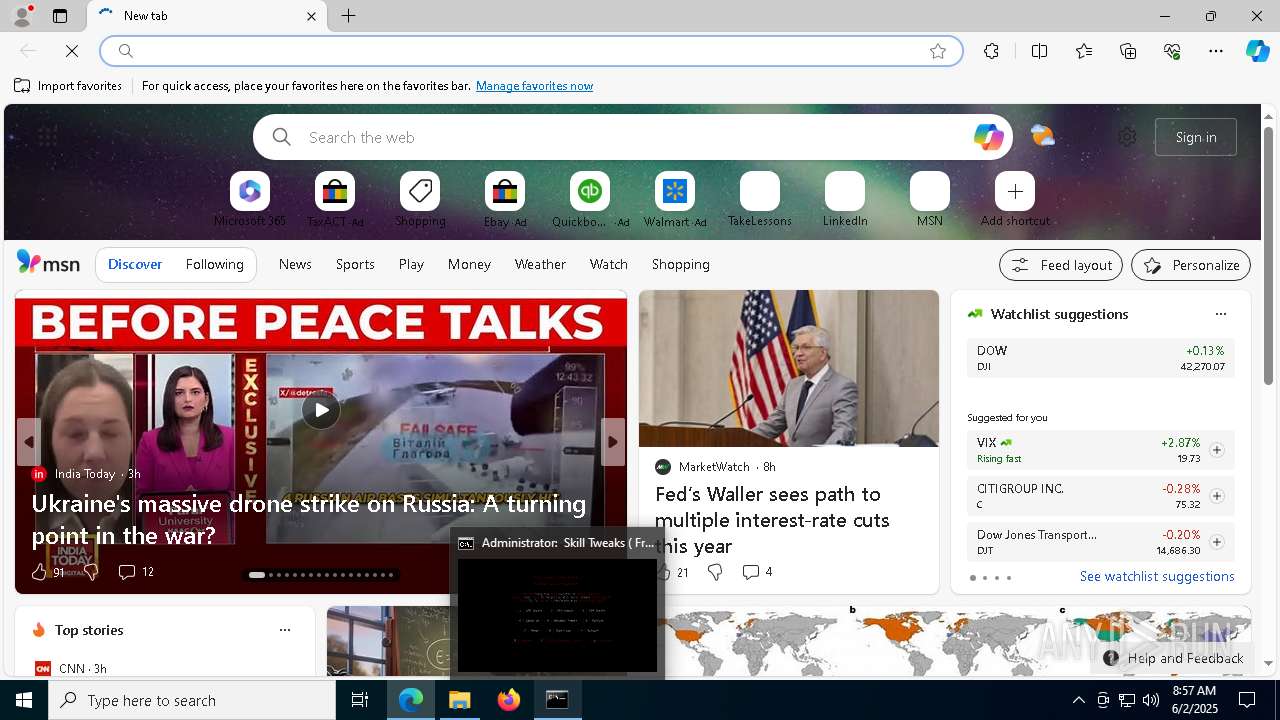Go to the msn logo
This screenshot has width=1280, height=720.
coord(48,263)
